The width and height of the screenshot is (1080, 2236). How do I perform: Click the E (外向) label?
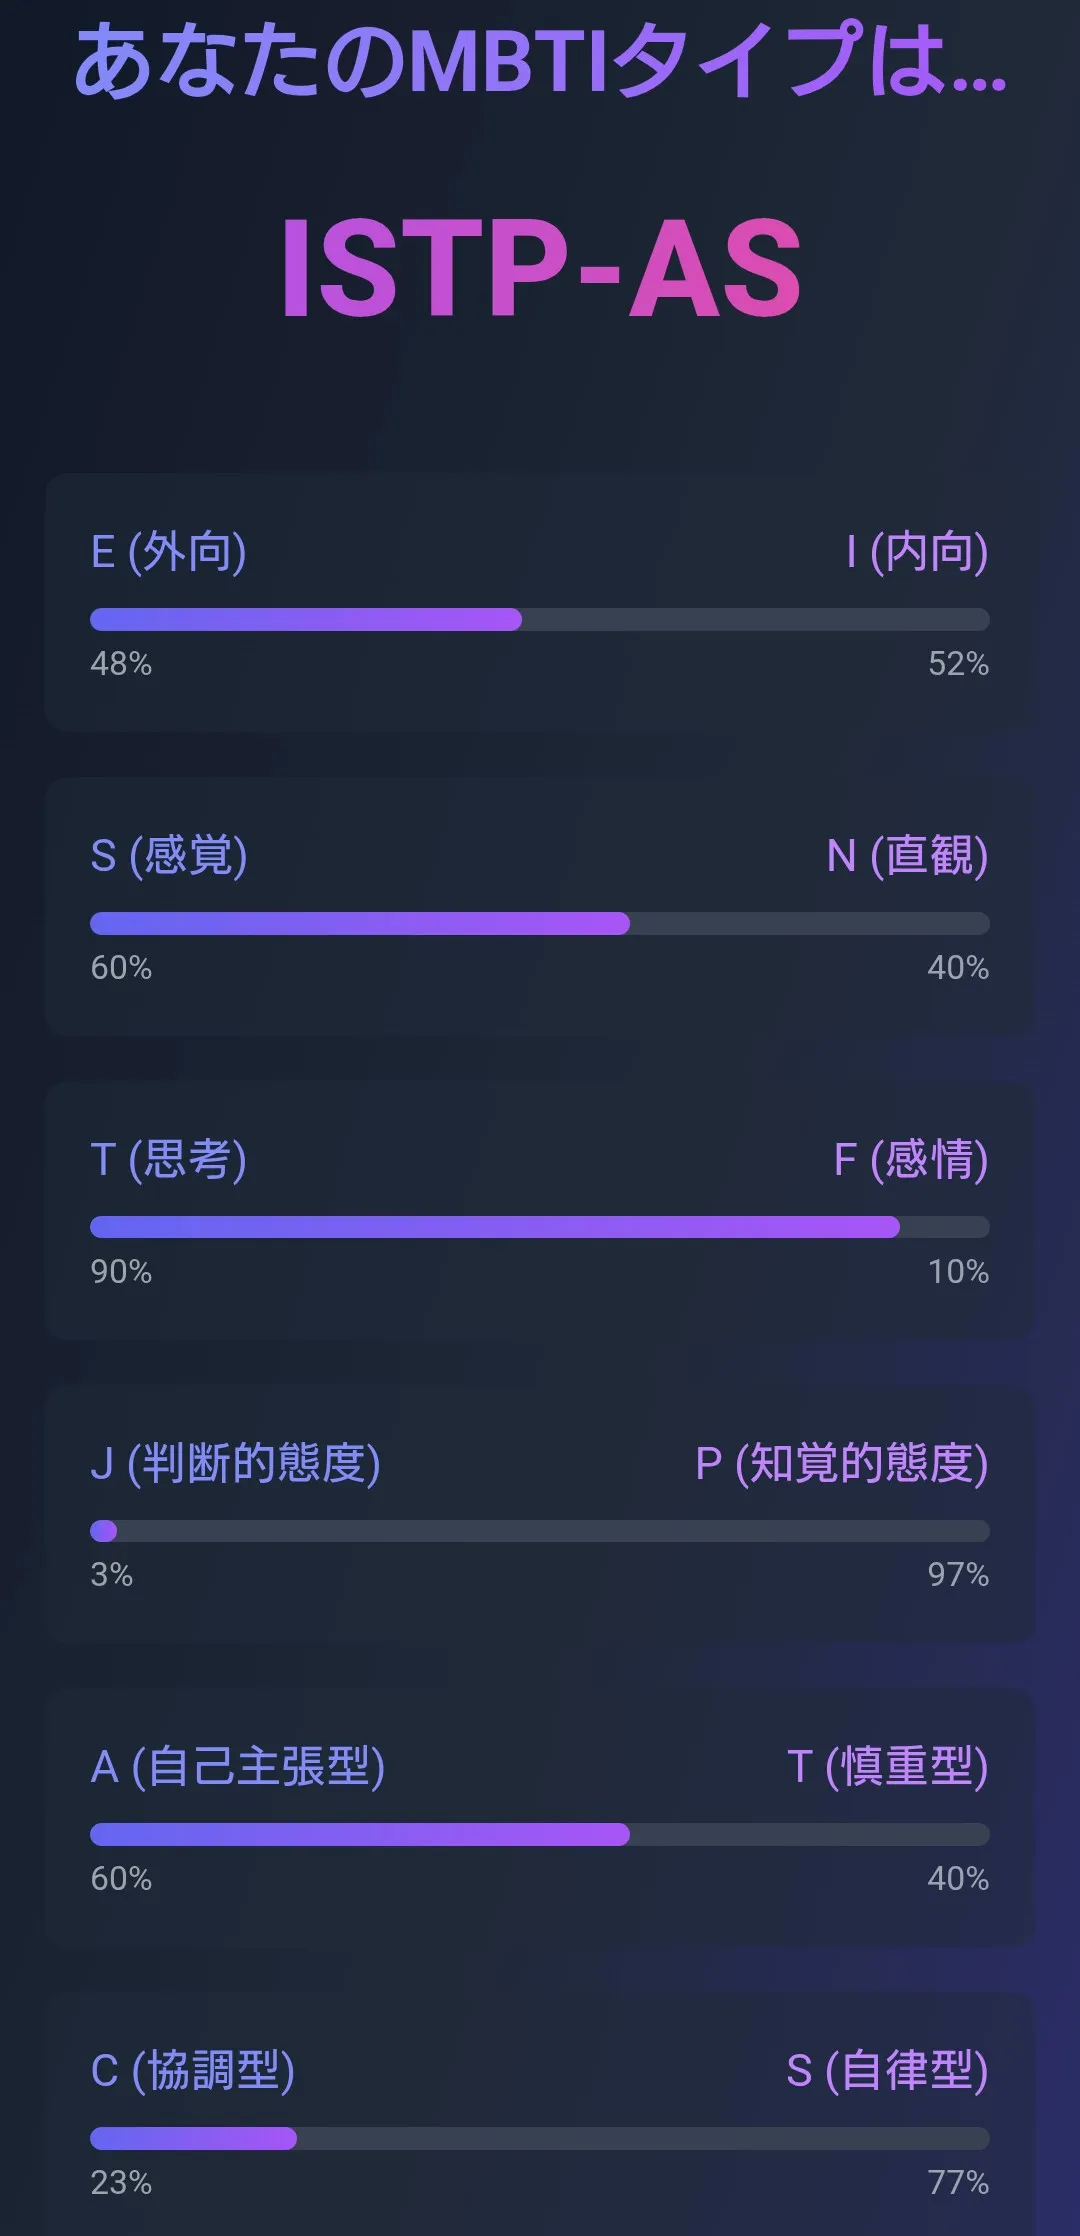tap(168, 551)
